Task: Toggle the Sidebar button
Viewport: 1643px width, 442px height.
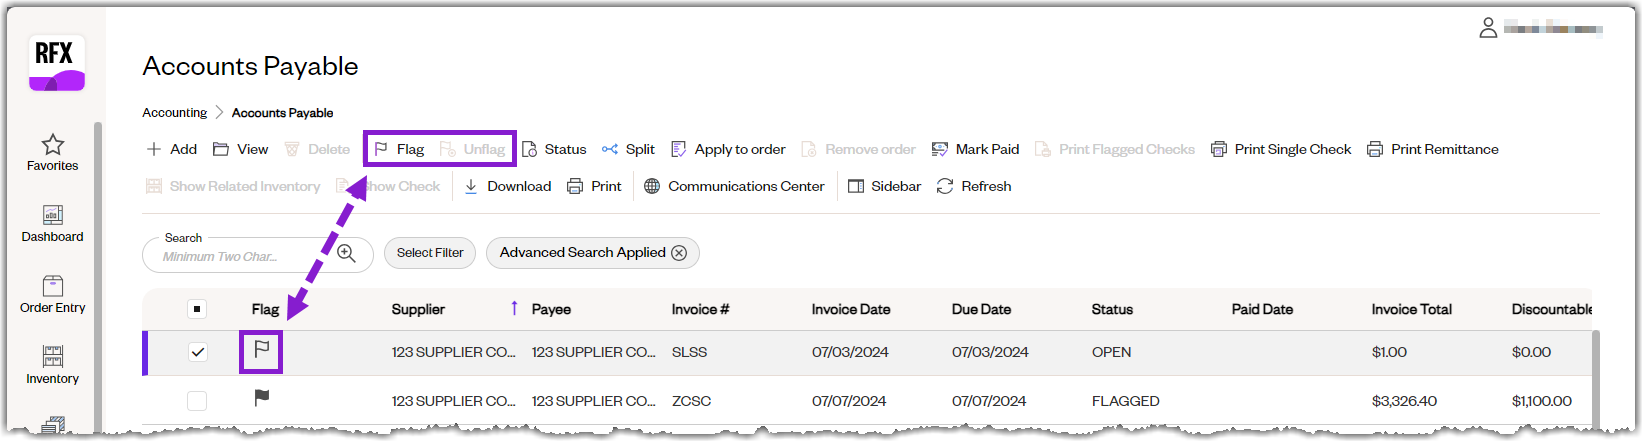Action: (885, 186)
